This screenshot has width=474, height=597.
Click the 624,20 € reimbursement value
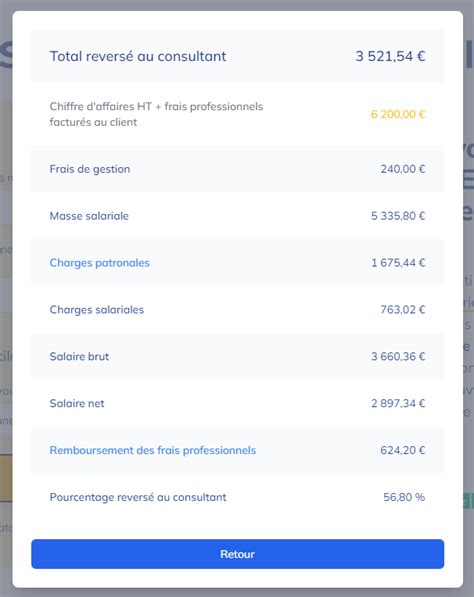click(403, 450)
